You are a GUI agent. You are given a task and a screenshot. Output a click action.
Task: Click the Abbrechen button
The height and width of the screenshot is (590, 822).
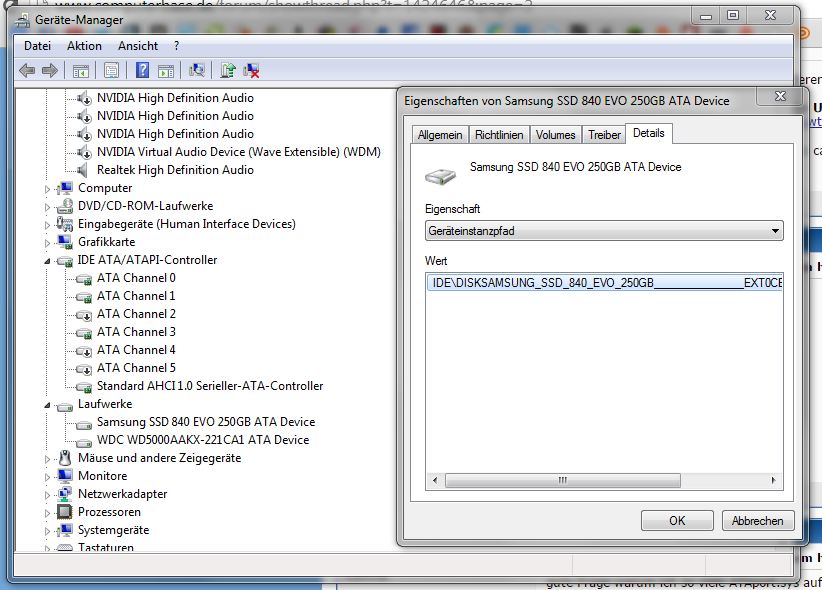(x=758, y=520)
